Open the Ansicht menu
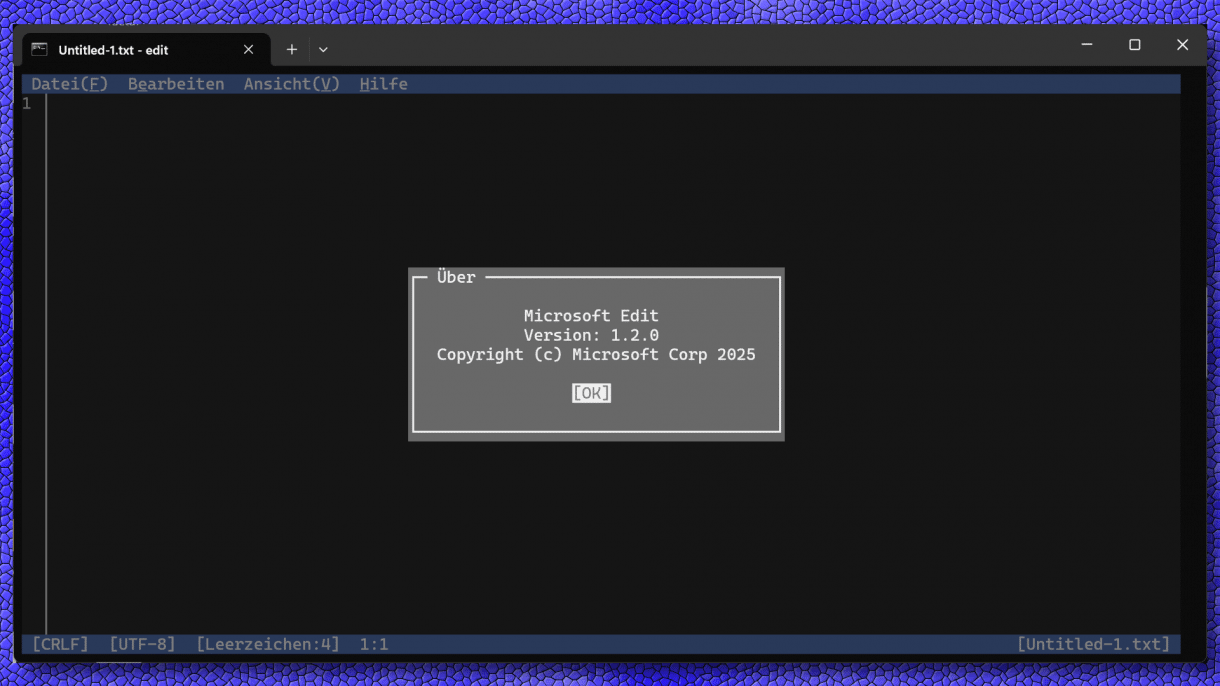This screenshot has width=1220, height=686. point(290,83)
